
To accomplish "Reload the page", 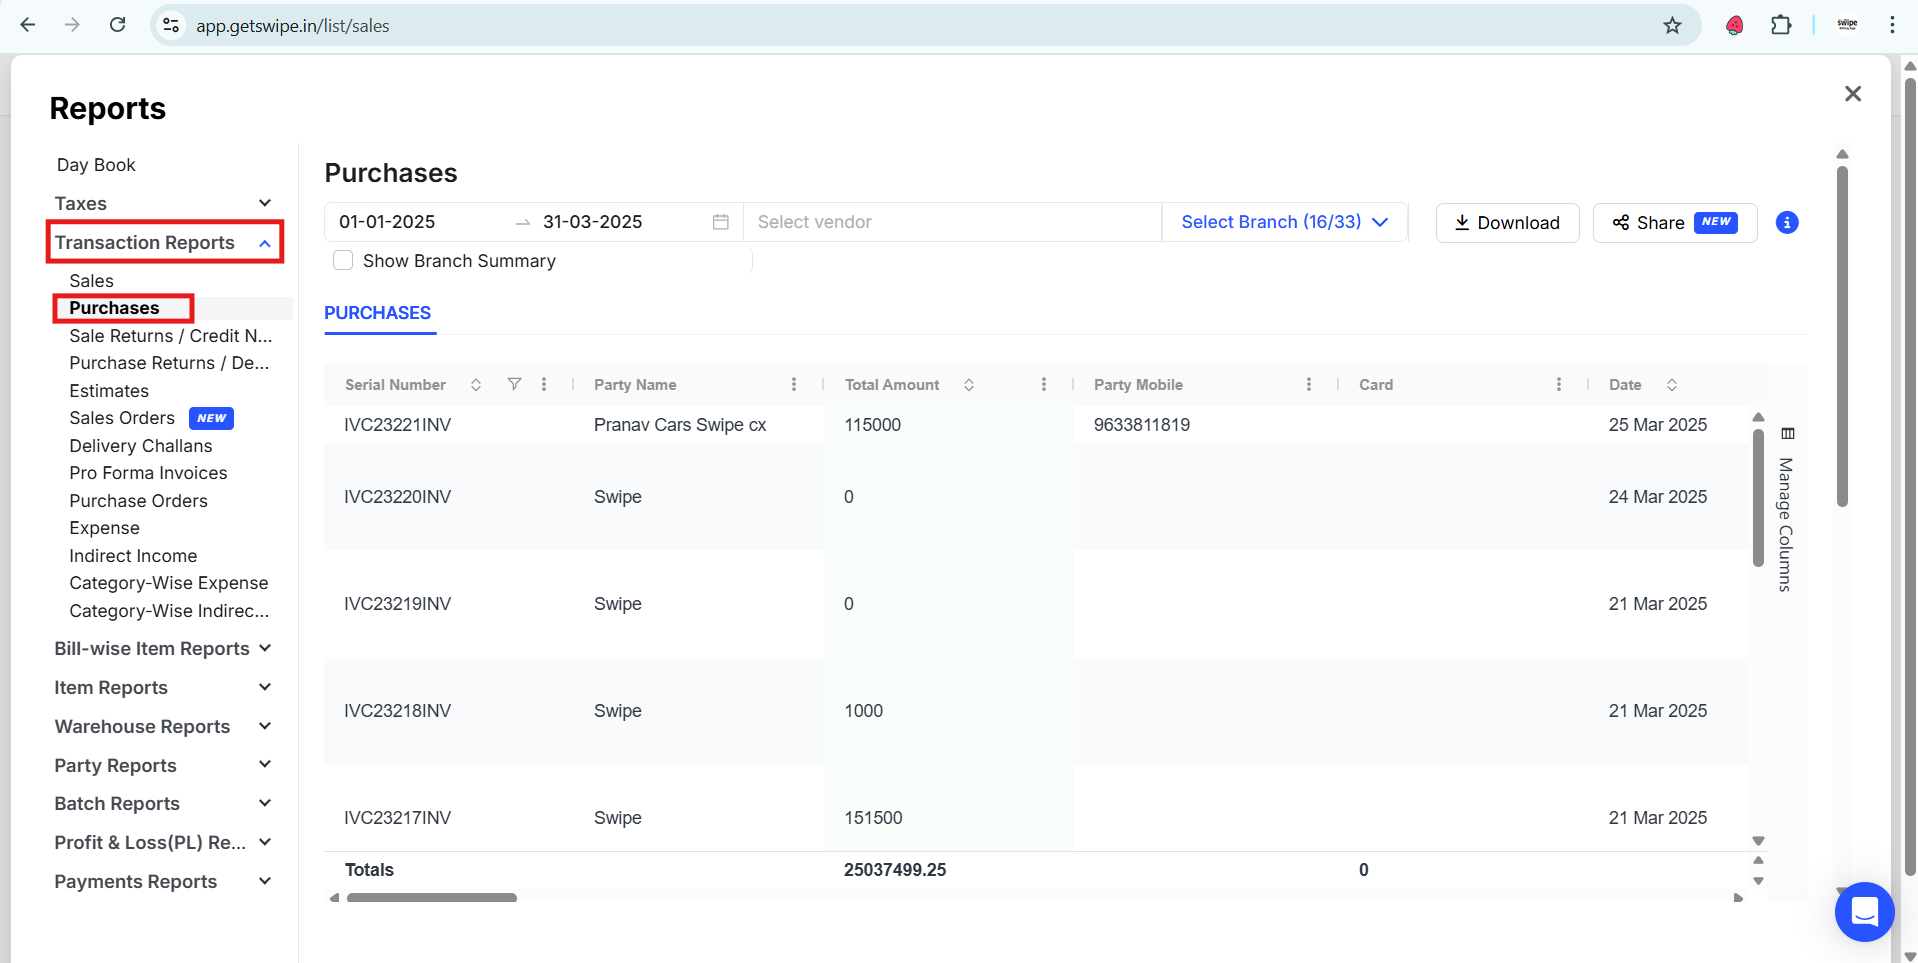I will click(x=117, y=25).
